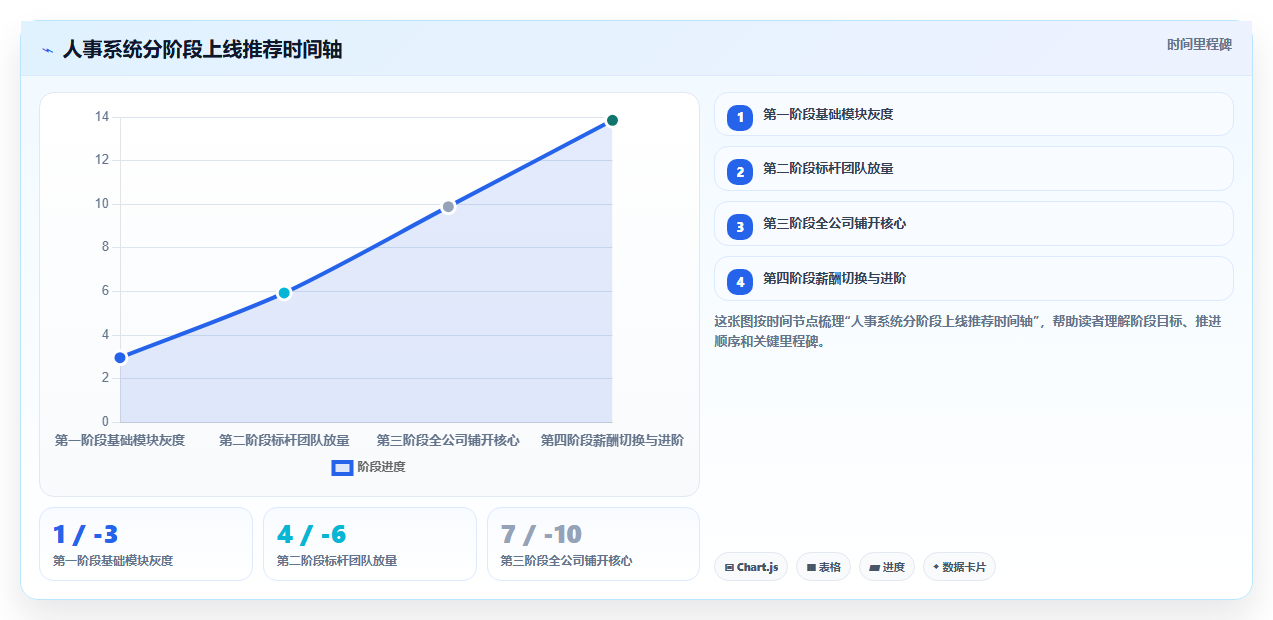Open the 7 / -10 data card
Screen dimensions: 1273x620
click(x=593, y=544)
